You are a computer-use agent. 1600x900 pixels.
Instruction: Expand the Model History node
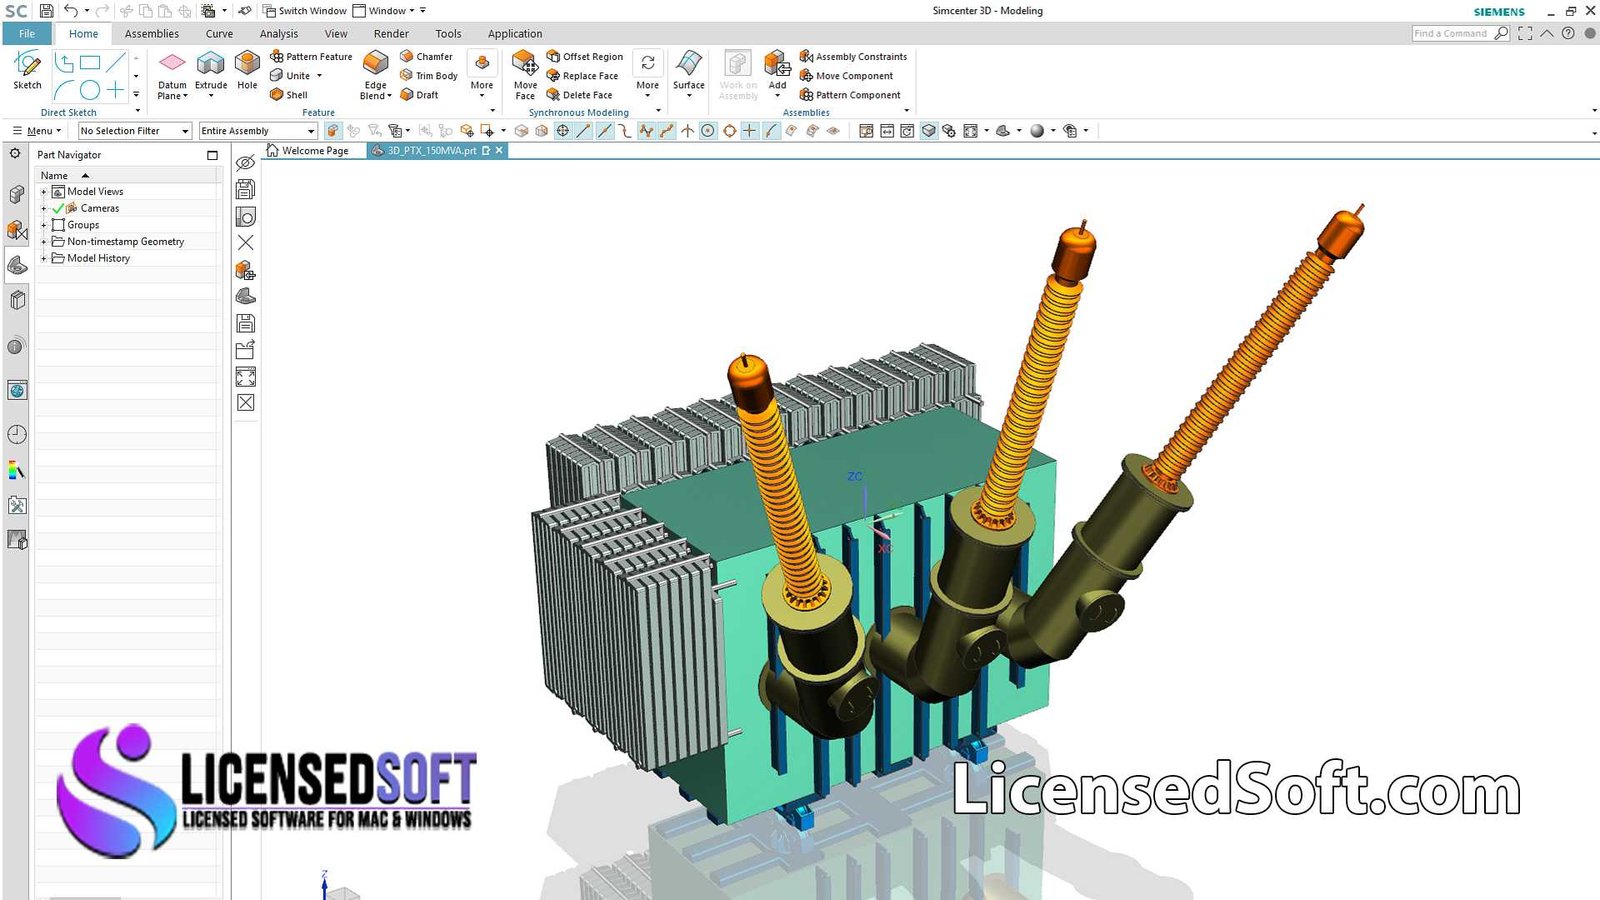(43, 258)
